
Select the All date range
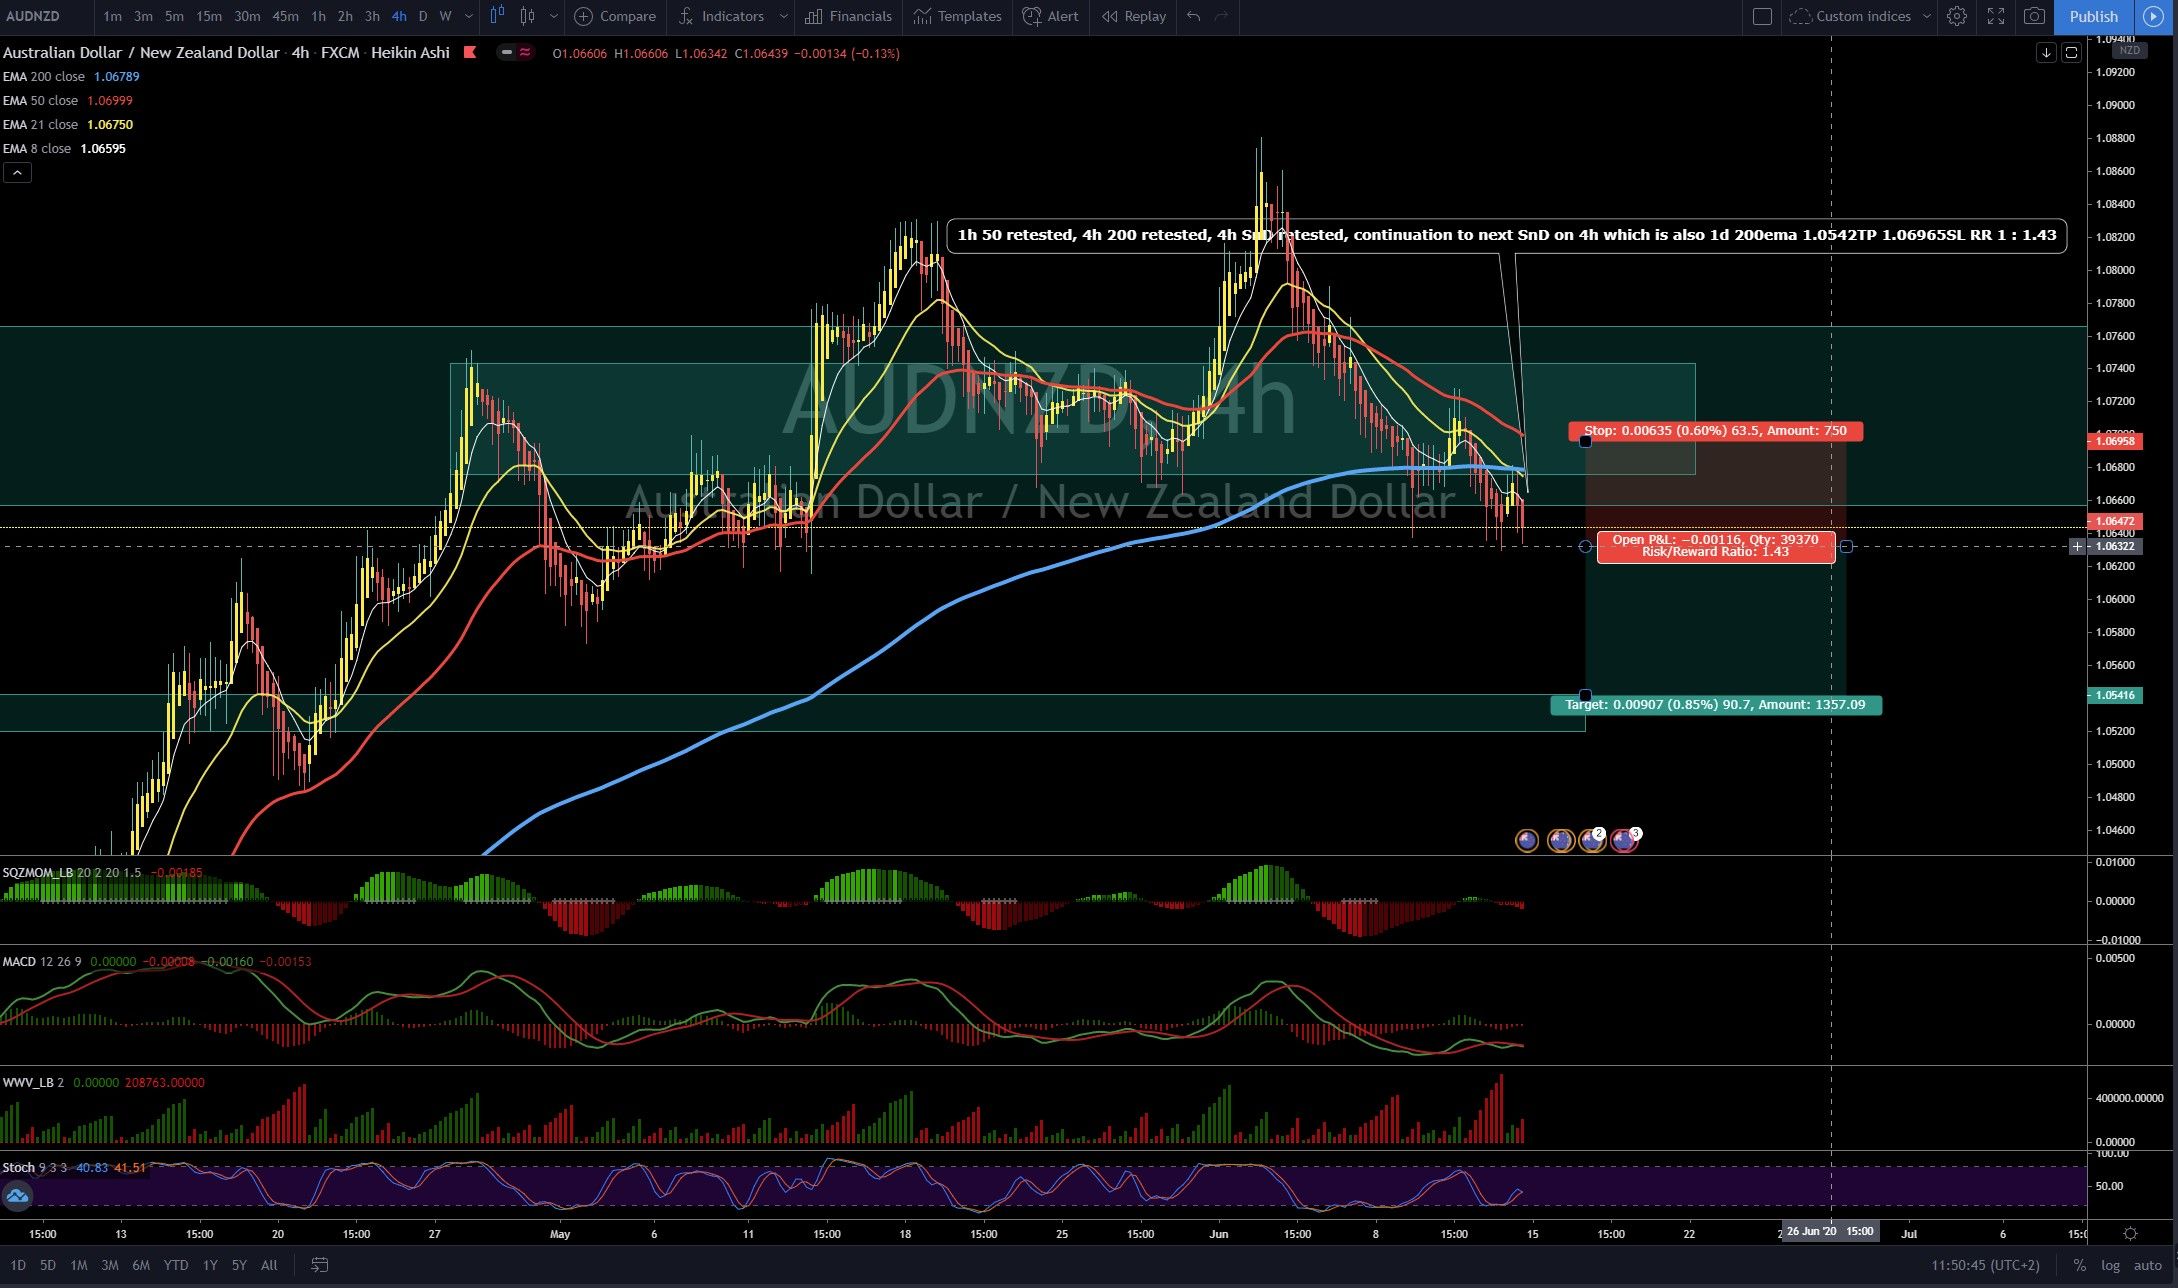(x=269, y=1265)
